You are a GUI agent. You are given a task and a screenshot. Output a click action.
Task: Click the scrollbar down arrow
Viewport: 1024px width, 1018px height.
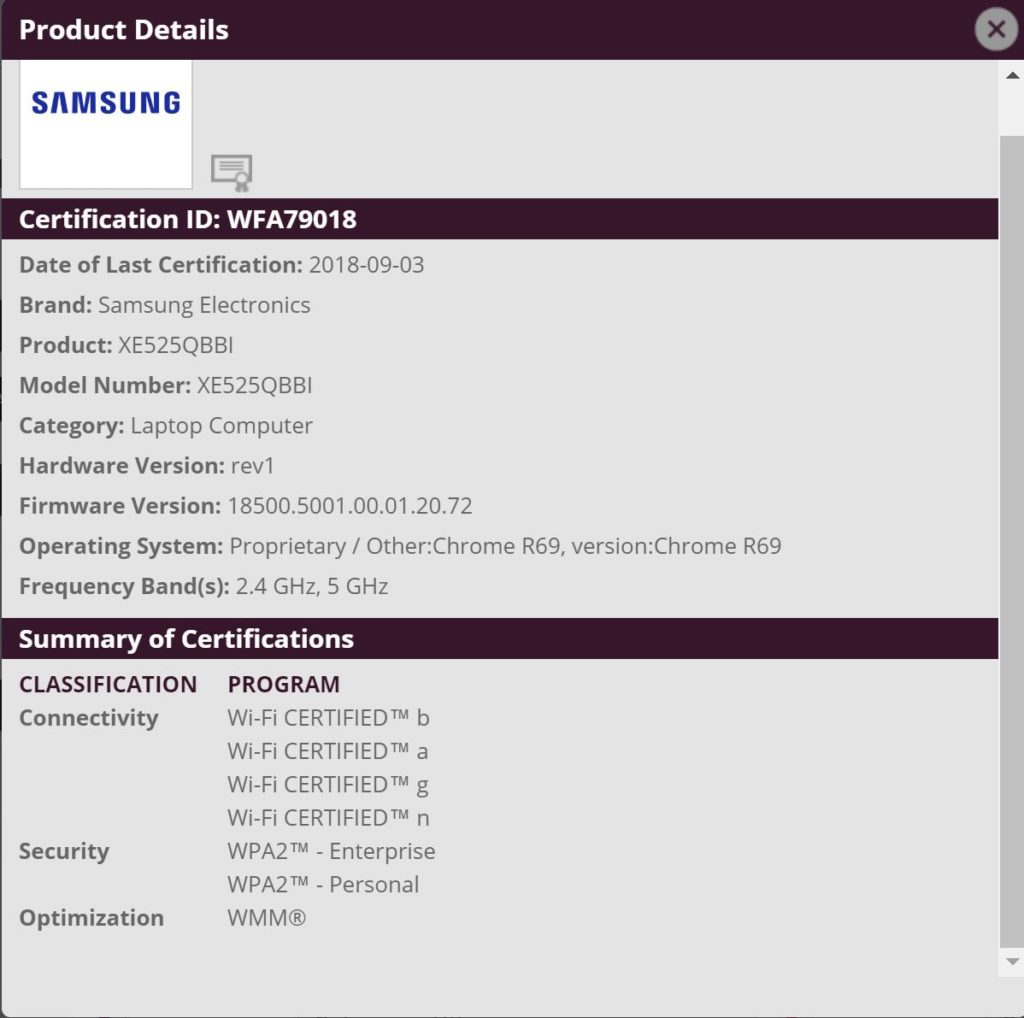pyautogui.click(x=1012, y=961)
